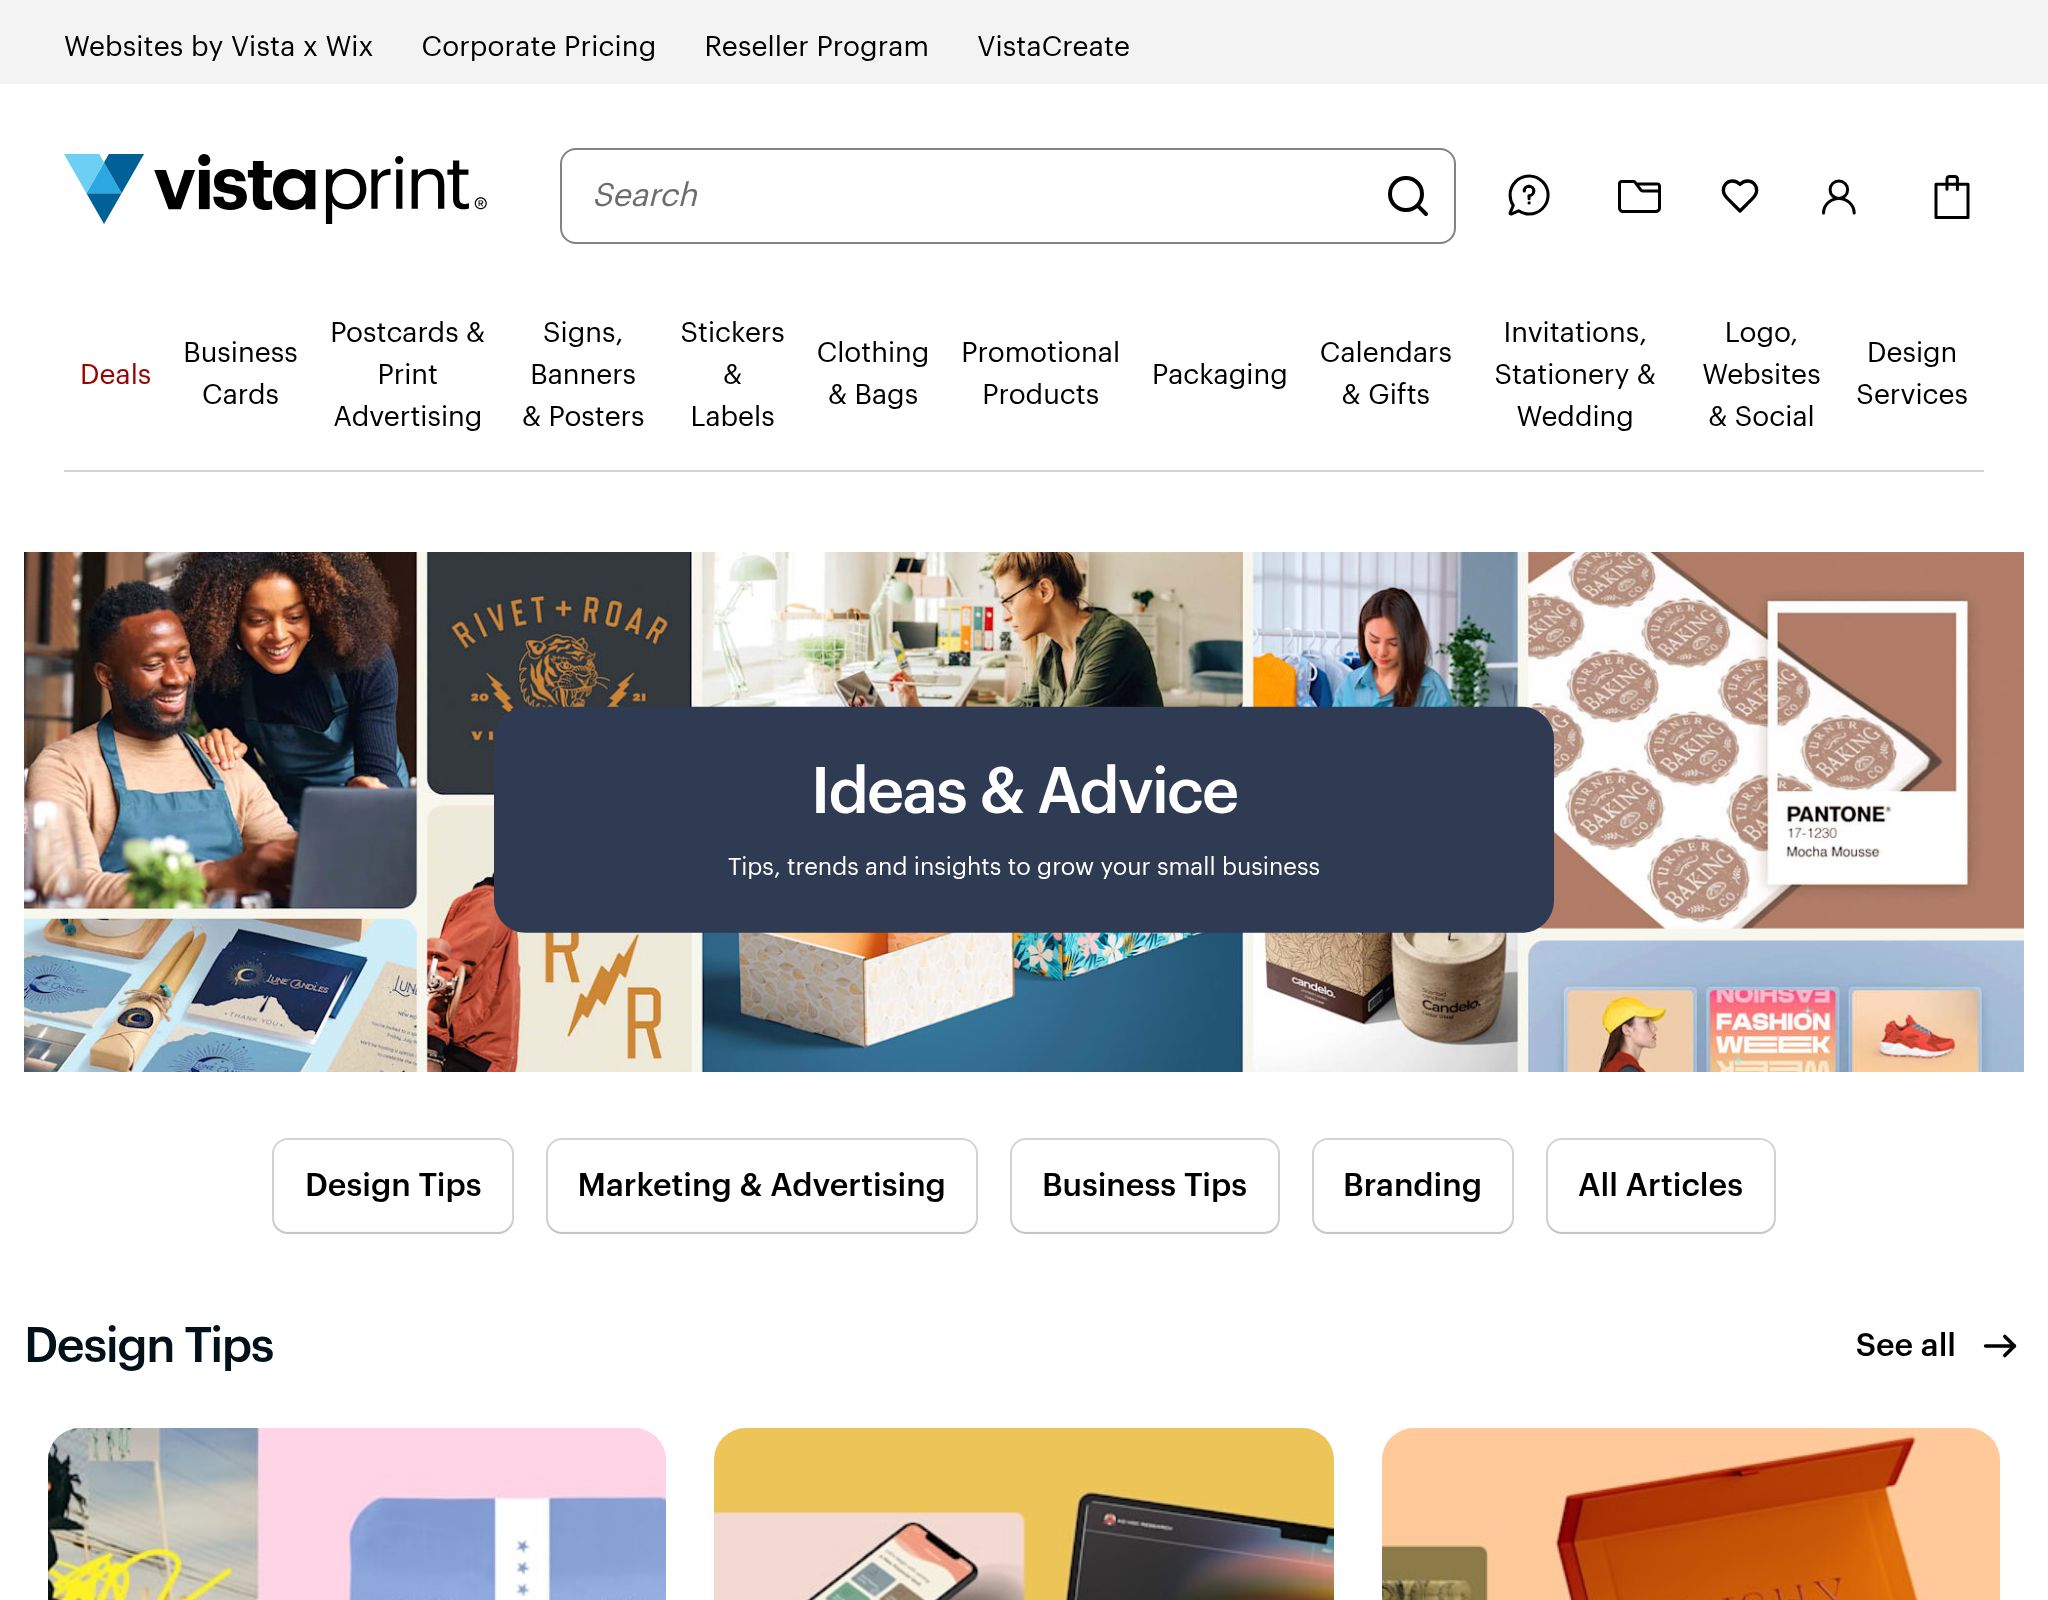Open the VistaCreate link
This screenshot has height=1600, width=2048.
click(1053, 46)
